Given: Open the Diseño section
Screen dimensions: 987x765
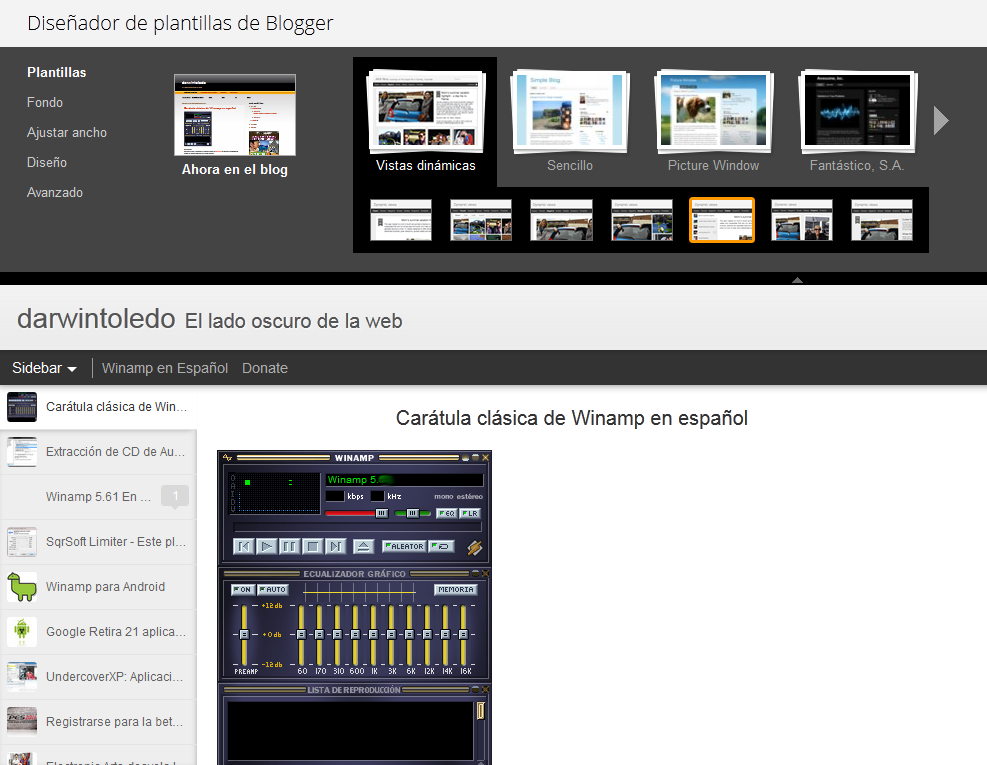Looking at the screenshot, I should click(x=47, y=162).
